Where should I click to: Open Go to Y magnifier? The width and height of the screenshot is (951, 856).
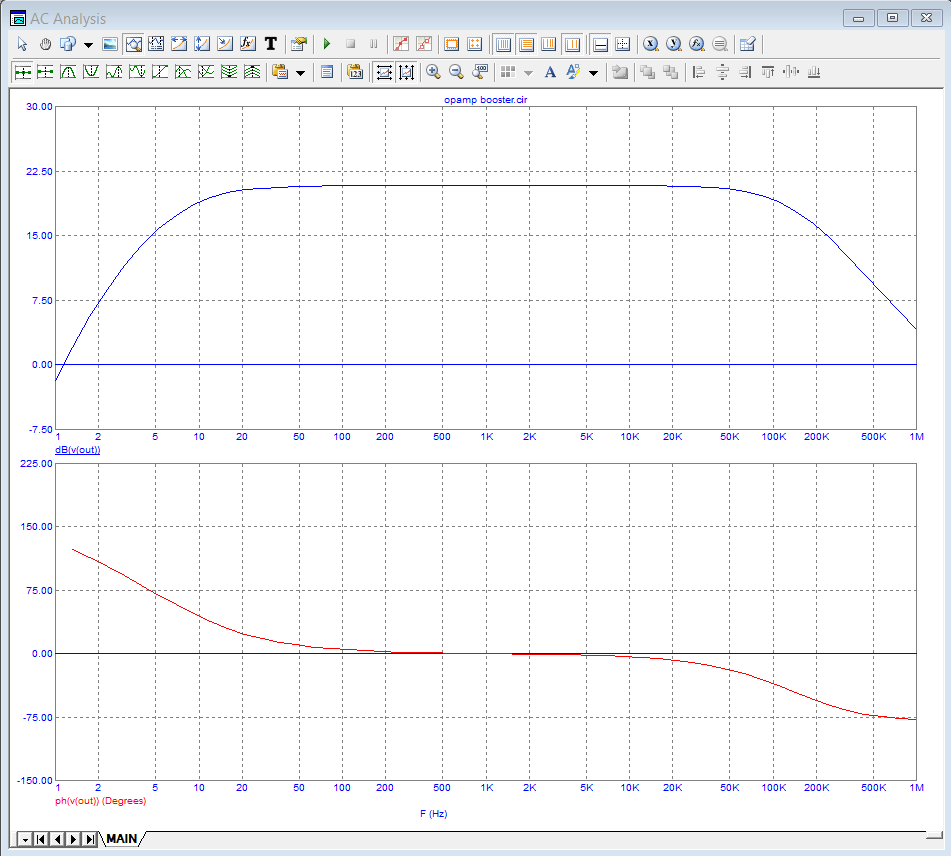pos(674,44)
